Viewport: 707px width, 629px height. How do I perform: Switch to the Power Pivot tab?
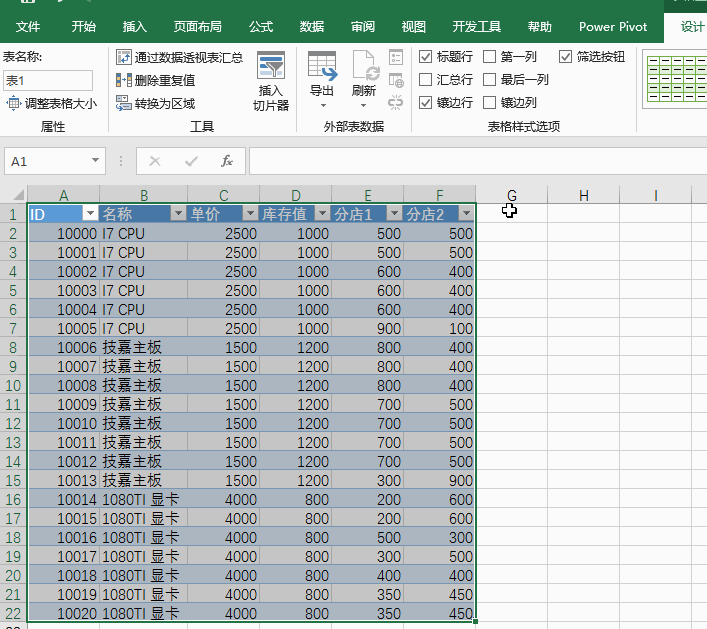coord(613,27)
